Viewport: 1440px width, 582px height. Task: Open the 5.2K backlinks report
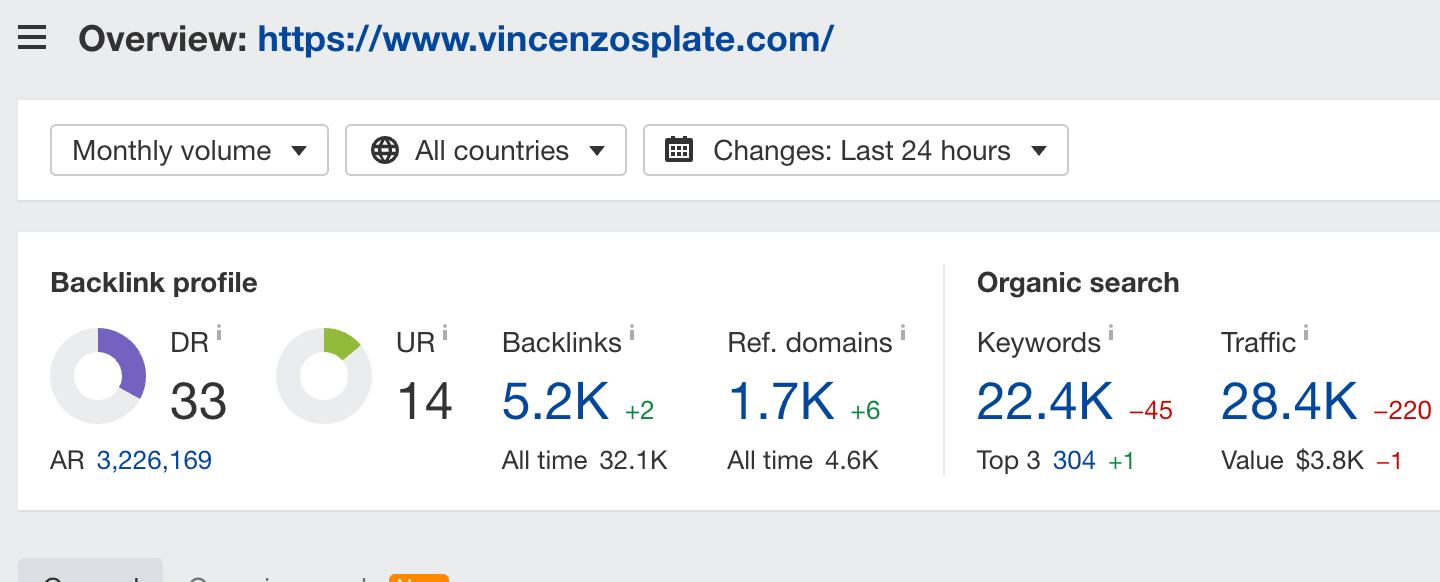coord(555,402)
